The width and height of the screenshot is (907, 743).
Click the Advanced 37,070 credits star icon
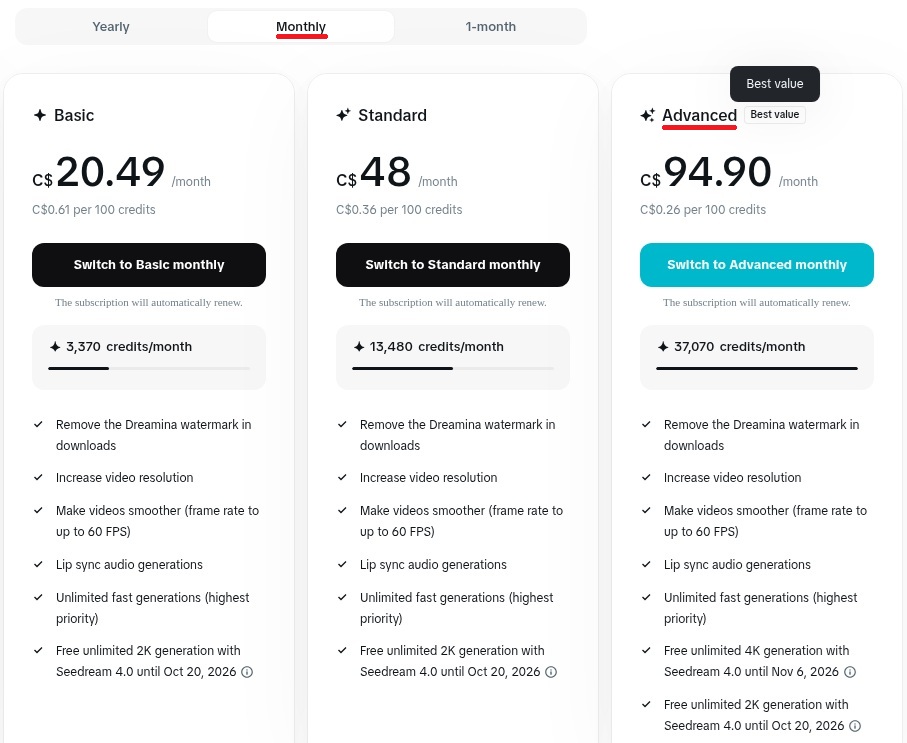(x=663, y=347)
